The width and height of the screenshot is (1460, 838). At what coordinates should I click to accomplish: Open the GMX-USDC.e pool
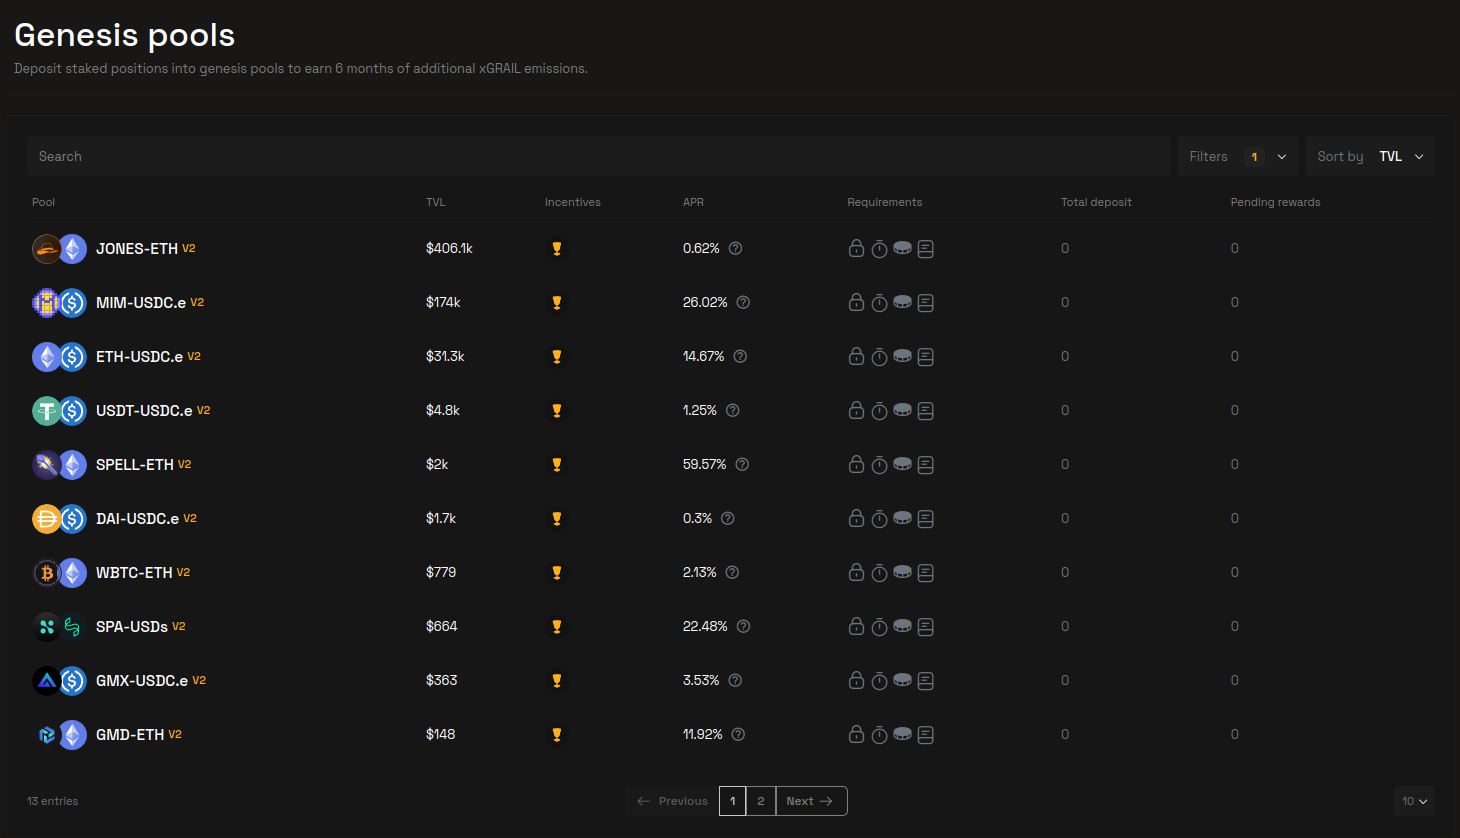pos(142,680)
